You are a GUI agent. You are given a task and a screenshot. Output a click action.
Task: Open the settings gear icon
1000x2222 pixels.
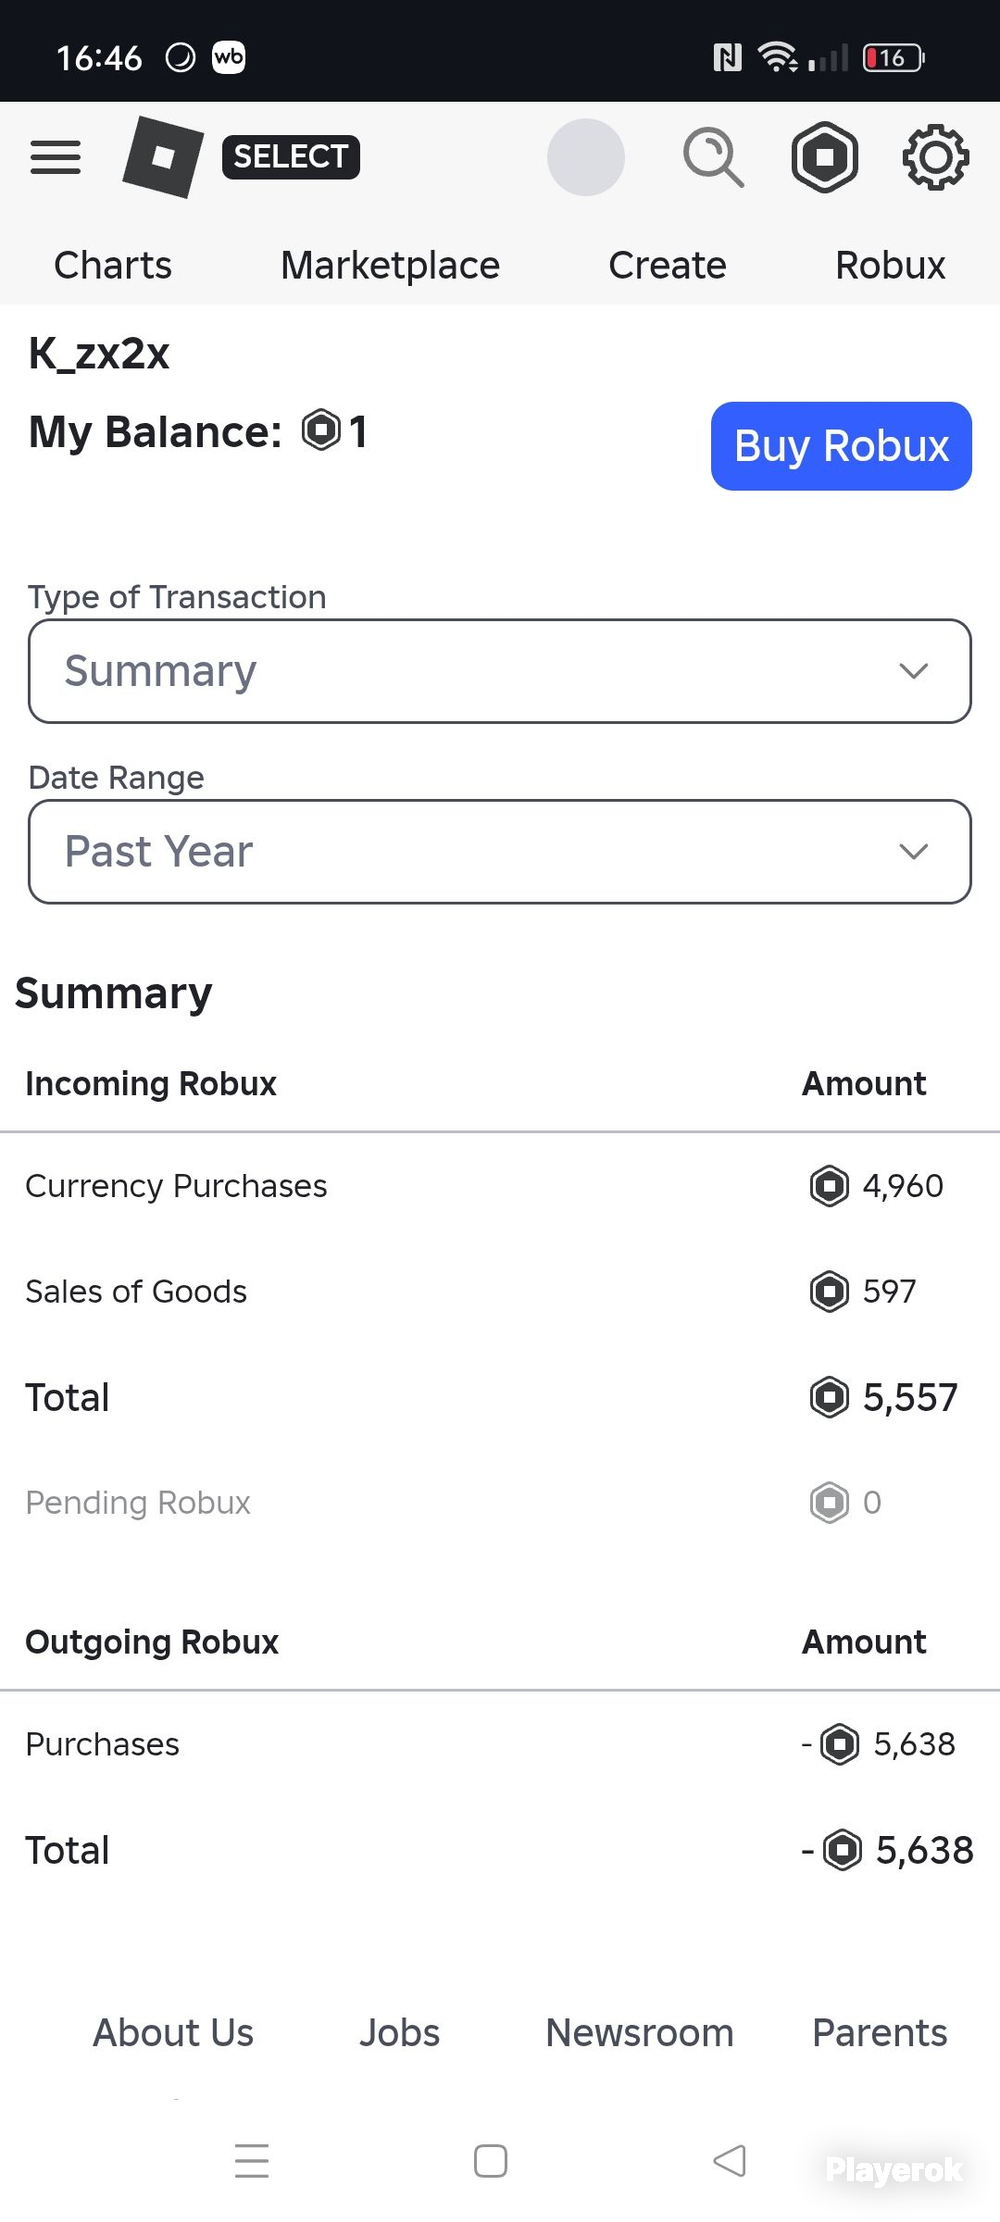[x=936, y=157]
